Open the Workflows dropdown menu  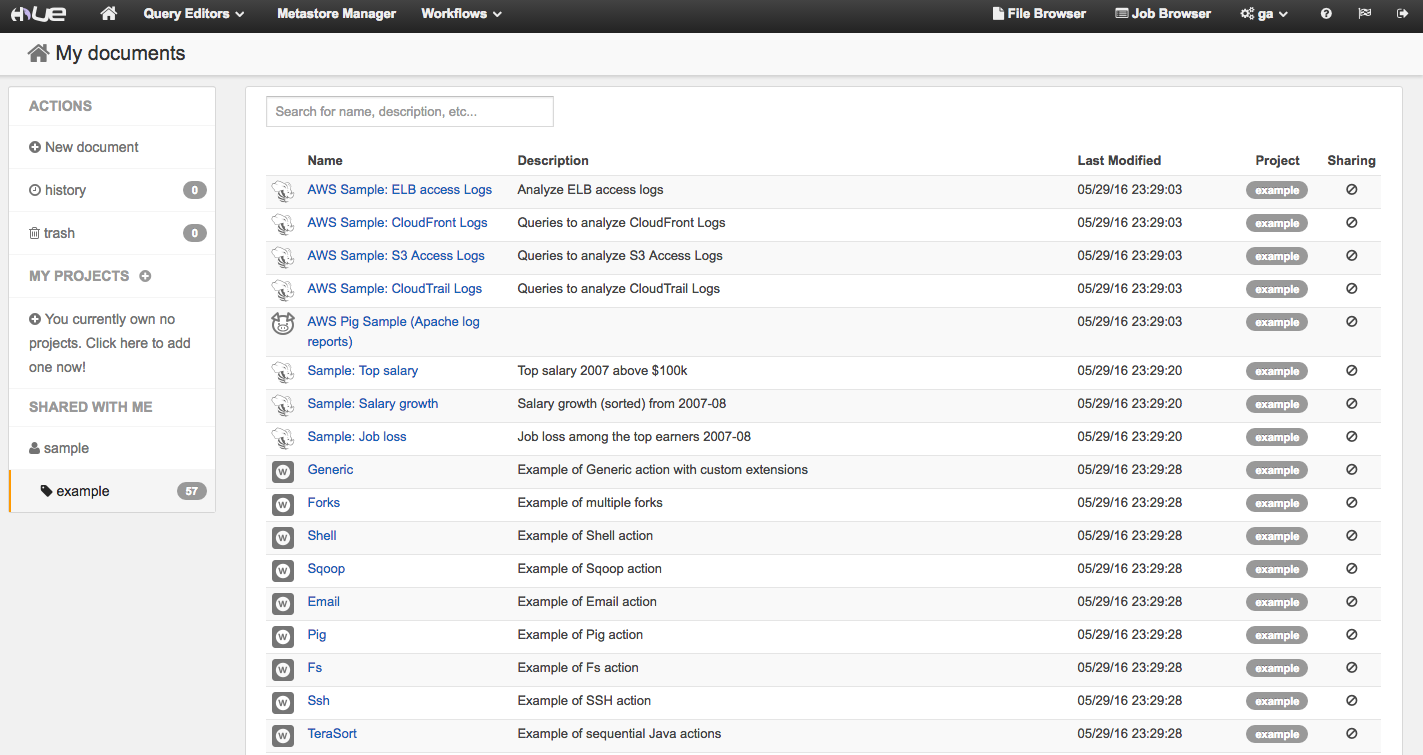point(461,14)
